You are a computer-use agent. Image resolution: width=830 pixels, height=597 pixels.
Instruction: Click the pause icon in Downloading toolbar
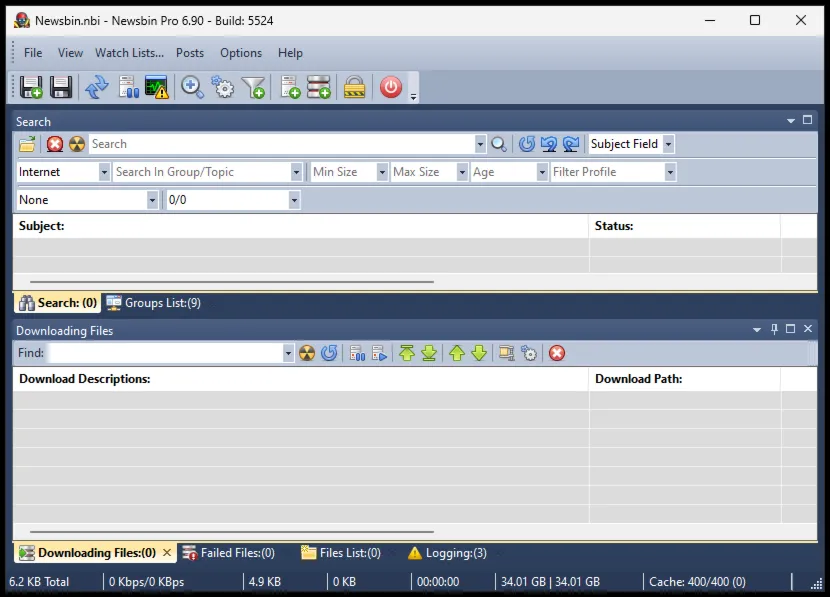pos(357,353)
